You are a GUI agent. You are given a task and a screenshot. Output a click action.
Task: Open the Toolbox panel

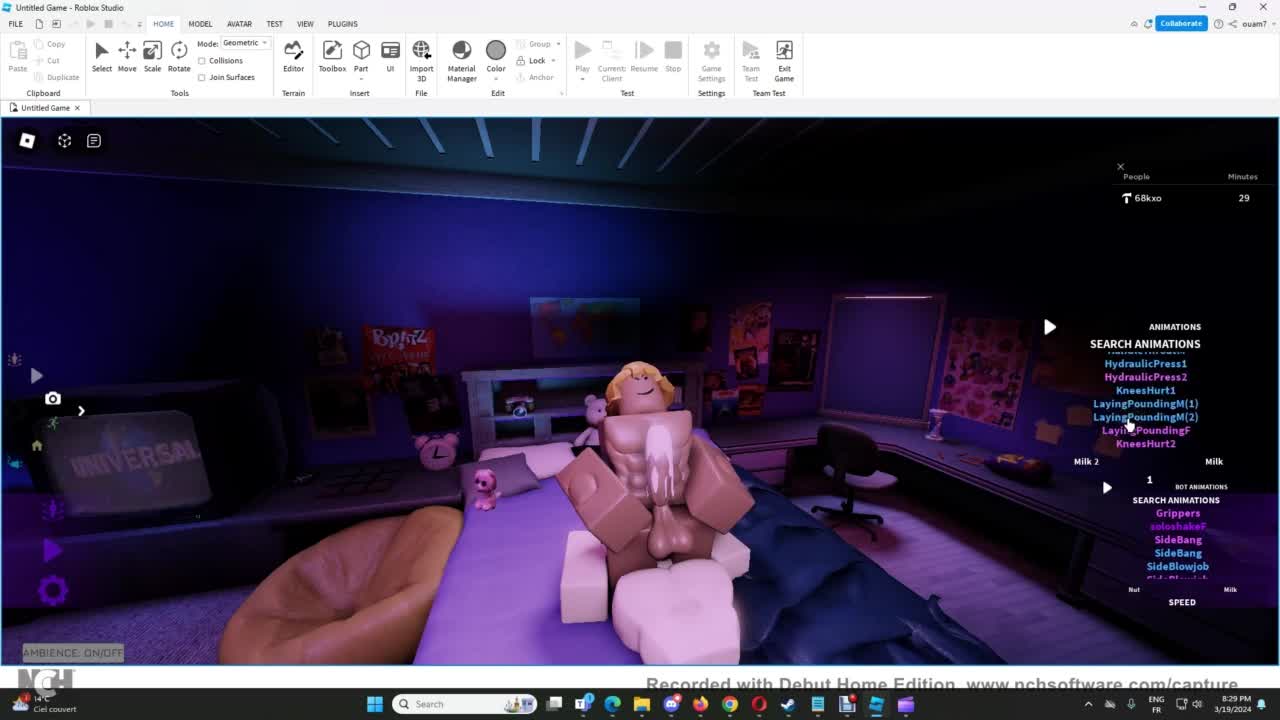(332, 56)
